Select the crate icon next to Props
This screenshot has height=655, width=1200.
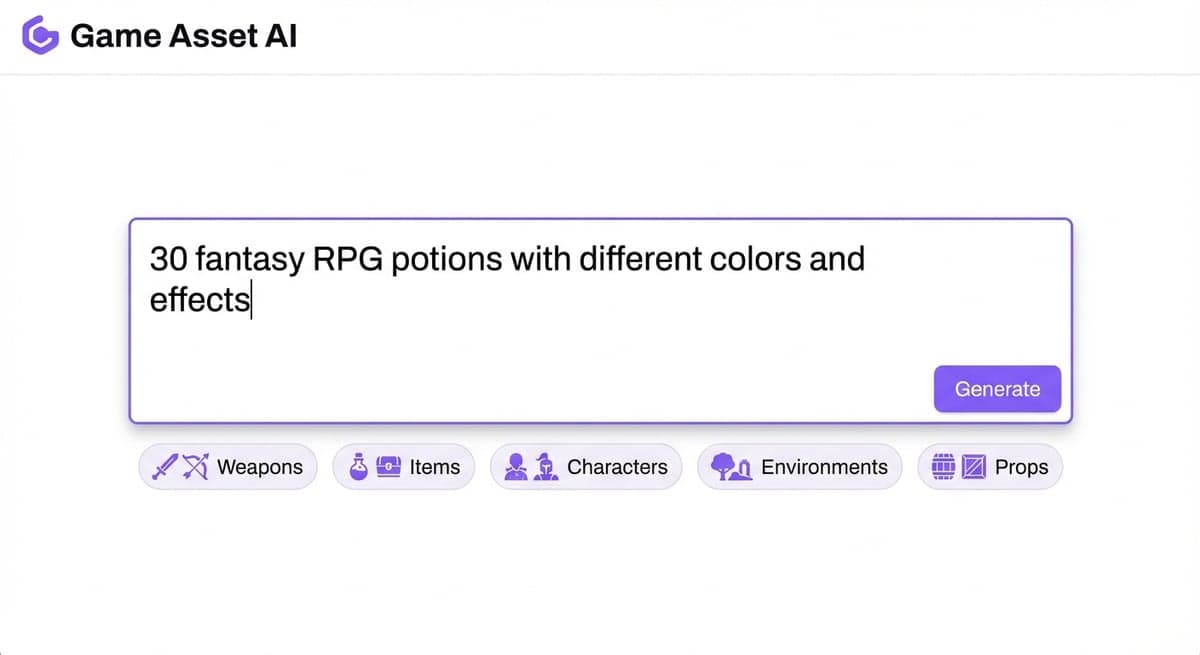pos(973,467)
